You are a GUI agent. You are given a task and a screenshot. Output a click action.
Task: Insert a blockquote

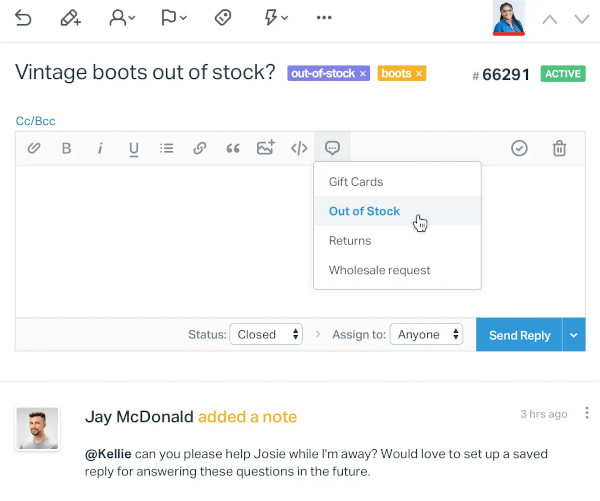(x=233, y=148)
